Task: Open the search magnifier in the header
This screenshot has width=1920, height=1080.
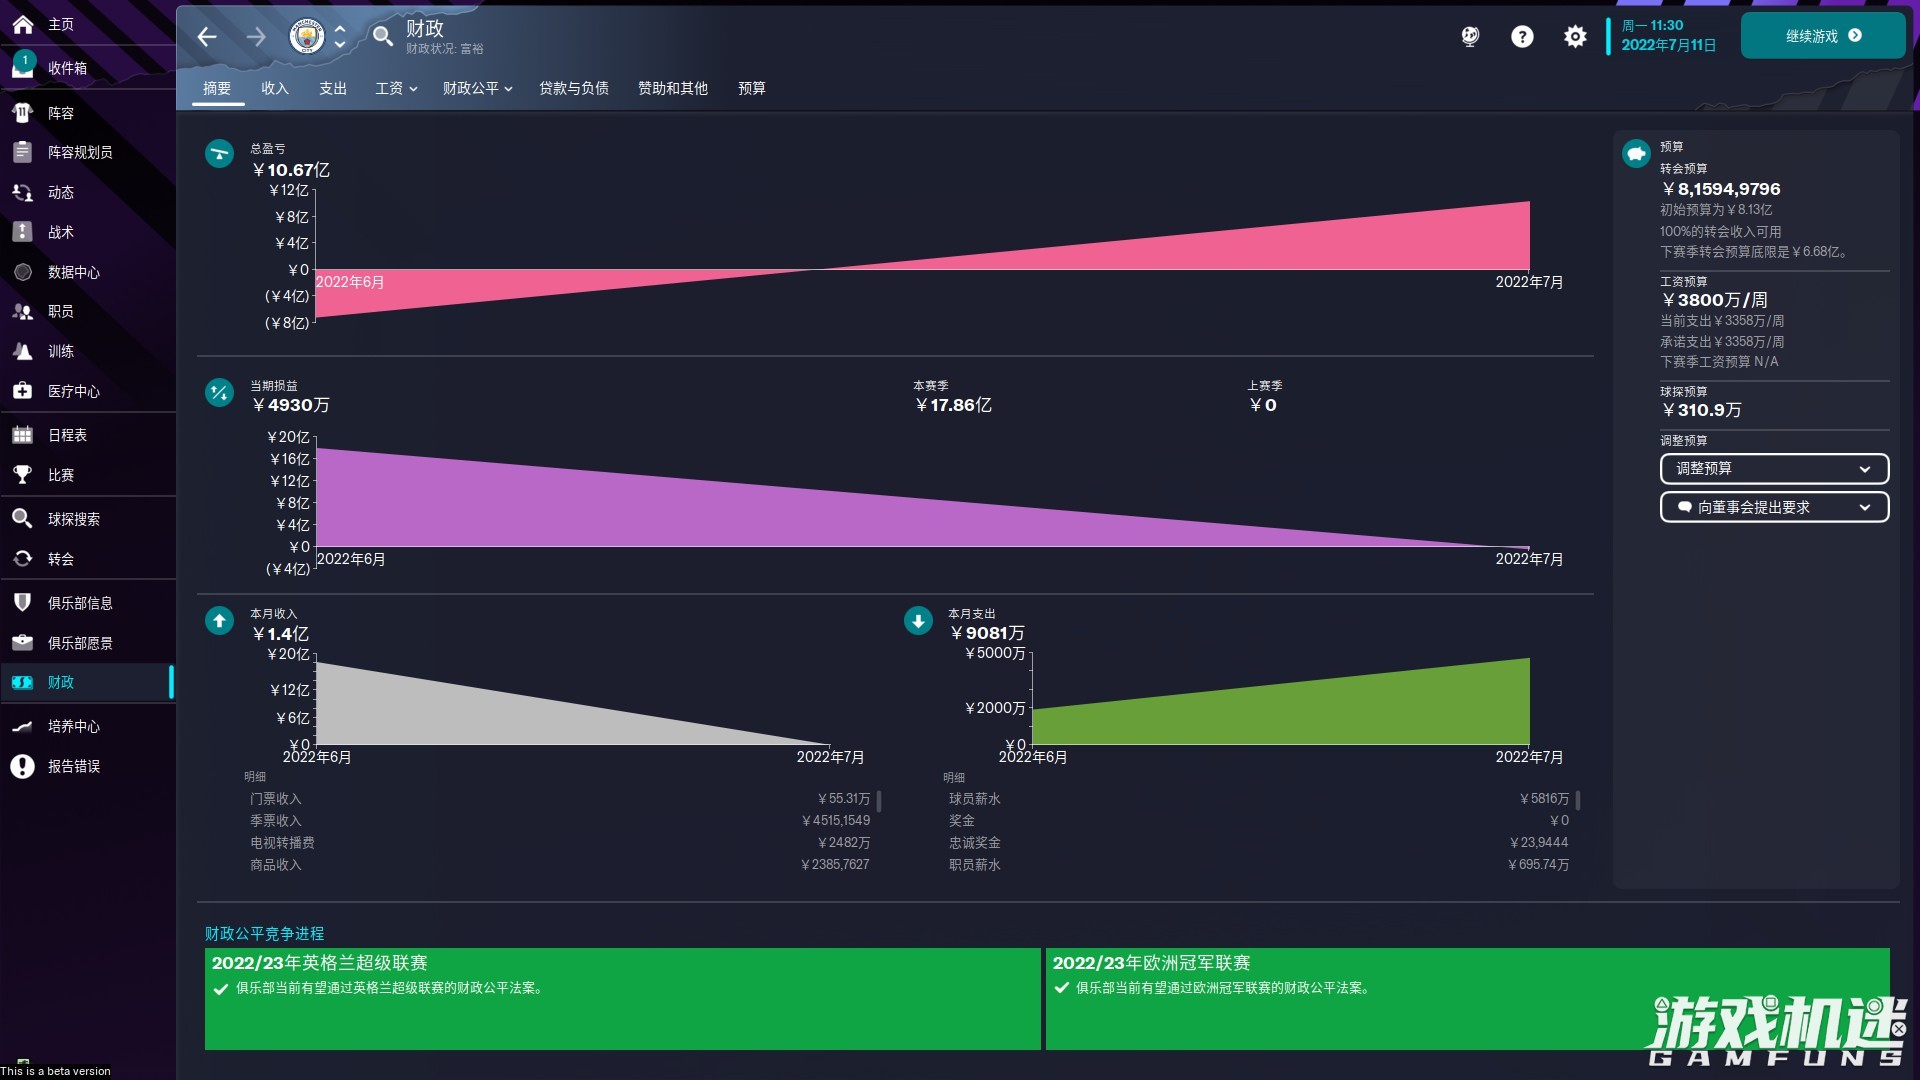Action: click(383, 36)
